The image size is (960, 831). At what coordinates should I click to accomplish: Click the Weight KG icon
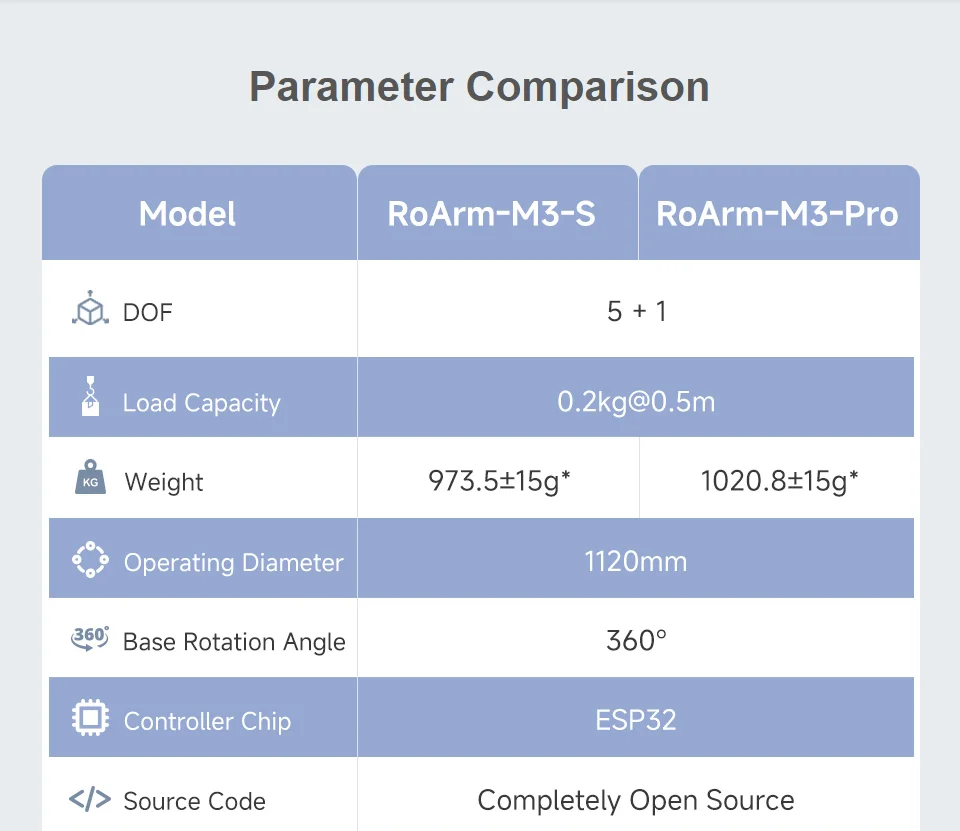tap(90, 476)
